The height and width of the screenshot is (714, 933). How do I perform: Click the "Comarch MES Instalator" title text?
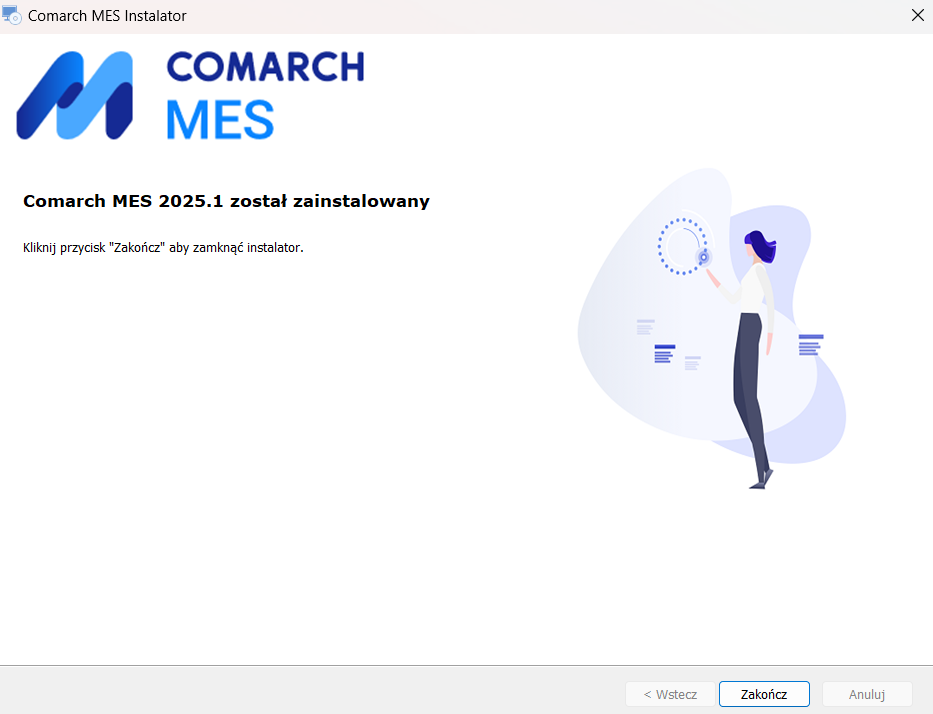pos(107,16)
